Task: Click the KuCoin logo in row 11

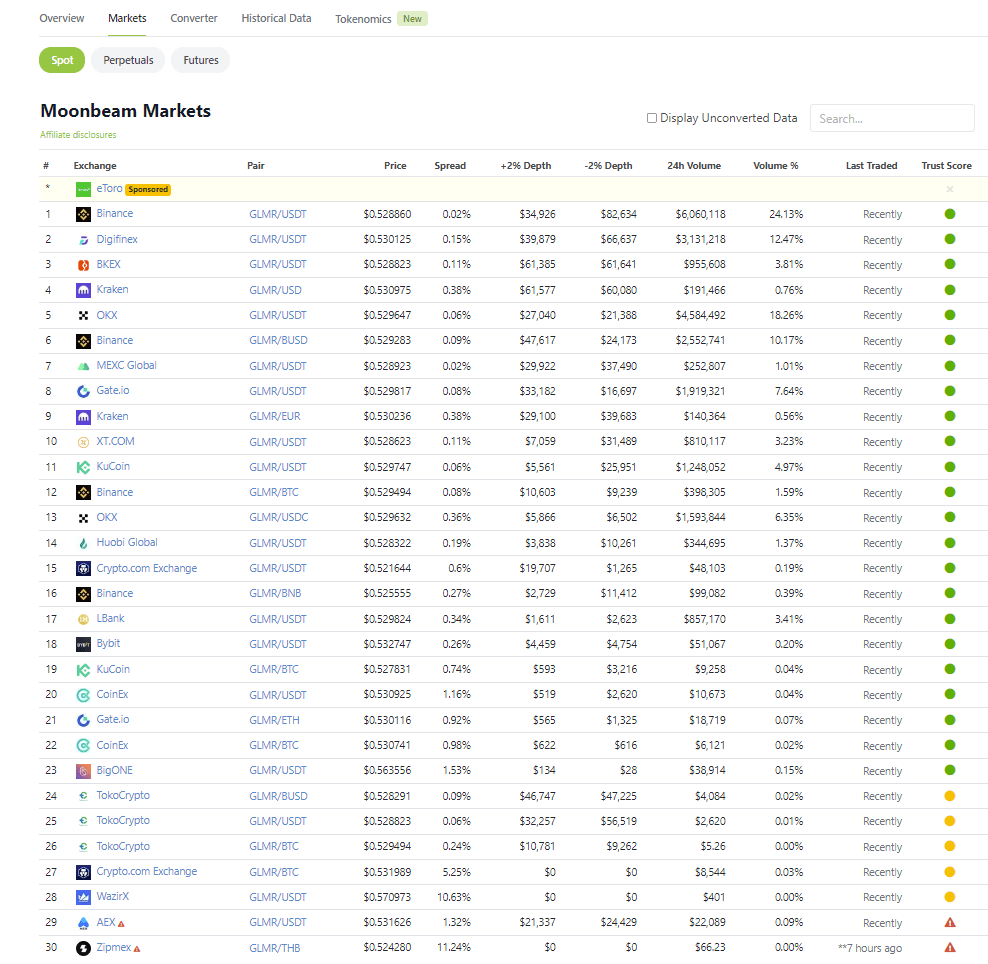Action: (x=83, y=468)
